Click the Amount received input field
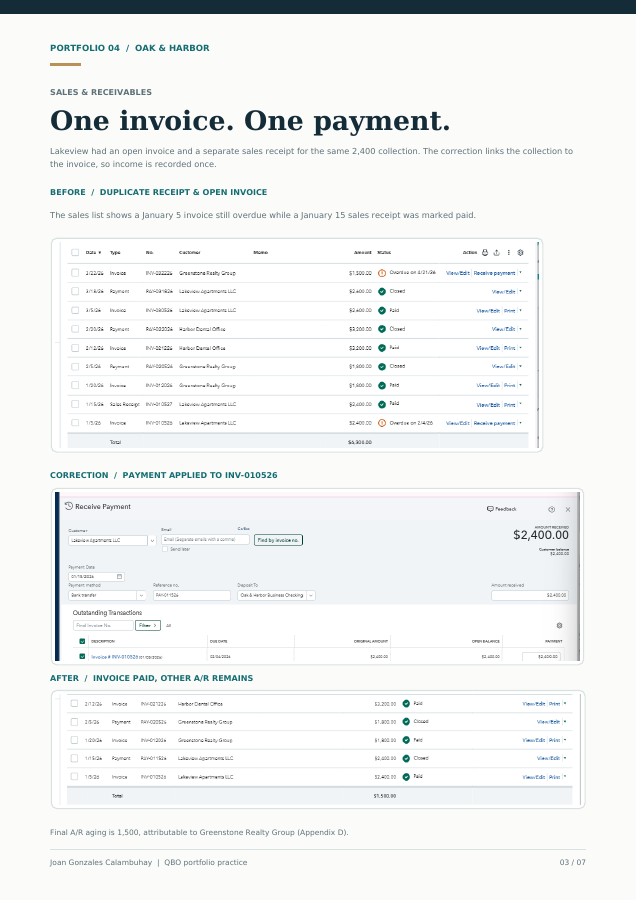This screenshot has height=900, width=637. (x=530, y=596)
